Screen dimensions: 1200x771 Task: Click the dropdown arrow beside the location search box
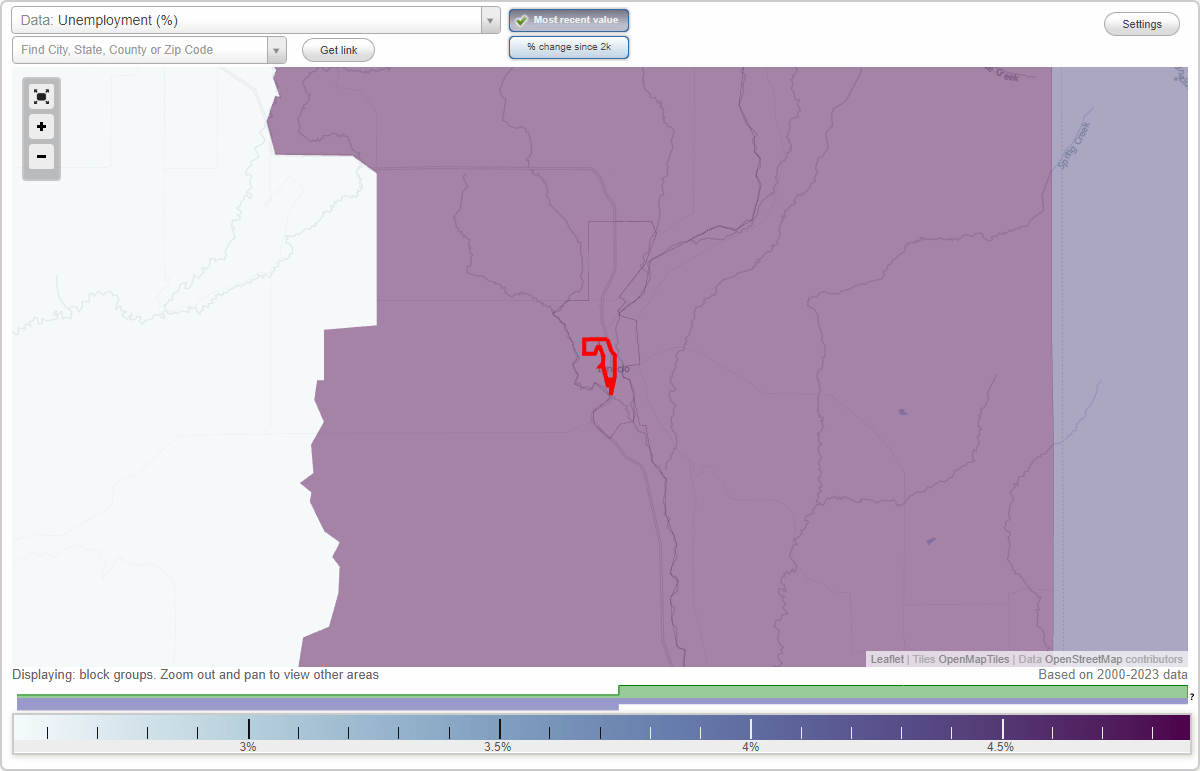[x=277, y=49]
